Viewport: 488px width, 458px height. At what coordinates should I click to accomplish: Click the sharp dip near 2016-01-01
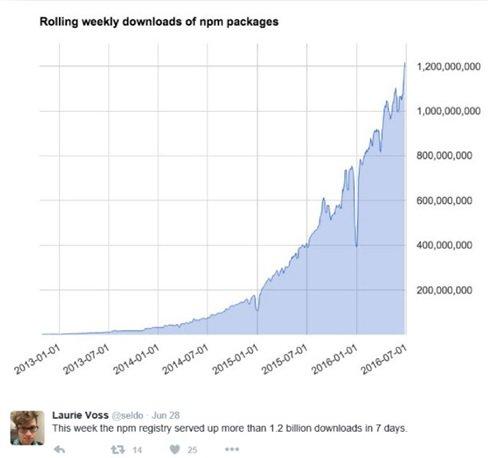356,246
